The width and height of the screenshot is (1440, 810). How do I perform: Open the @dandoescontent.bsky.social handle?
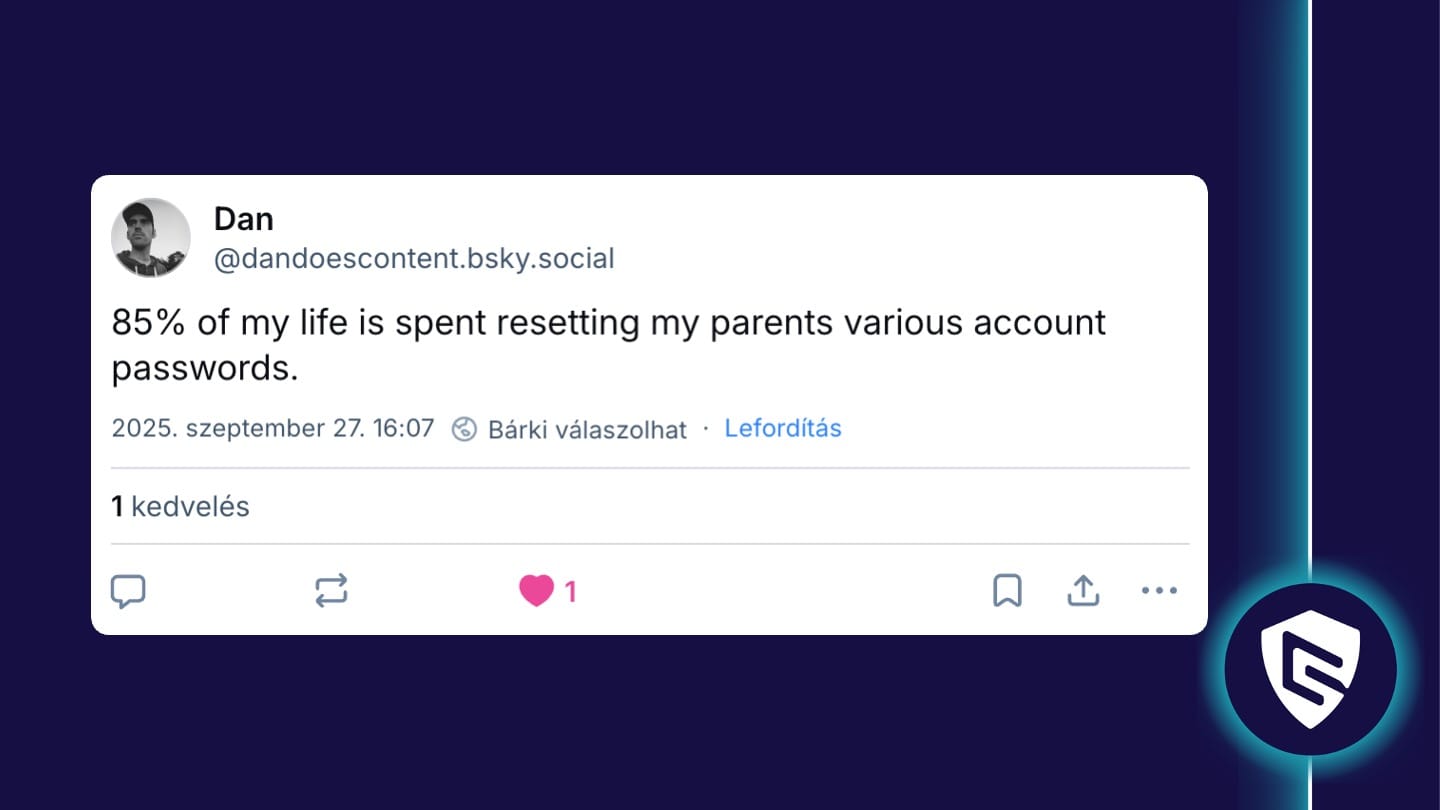[x=414, y=259]
